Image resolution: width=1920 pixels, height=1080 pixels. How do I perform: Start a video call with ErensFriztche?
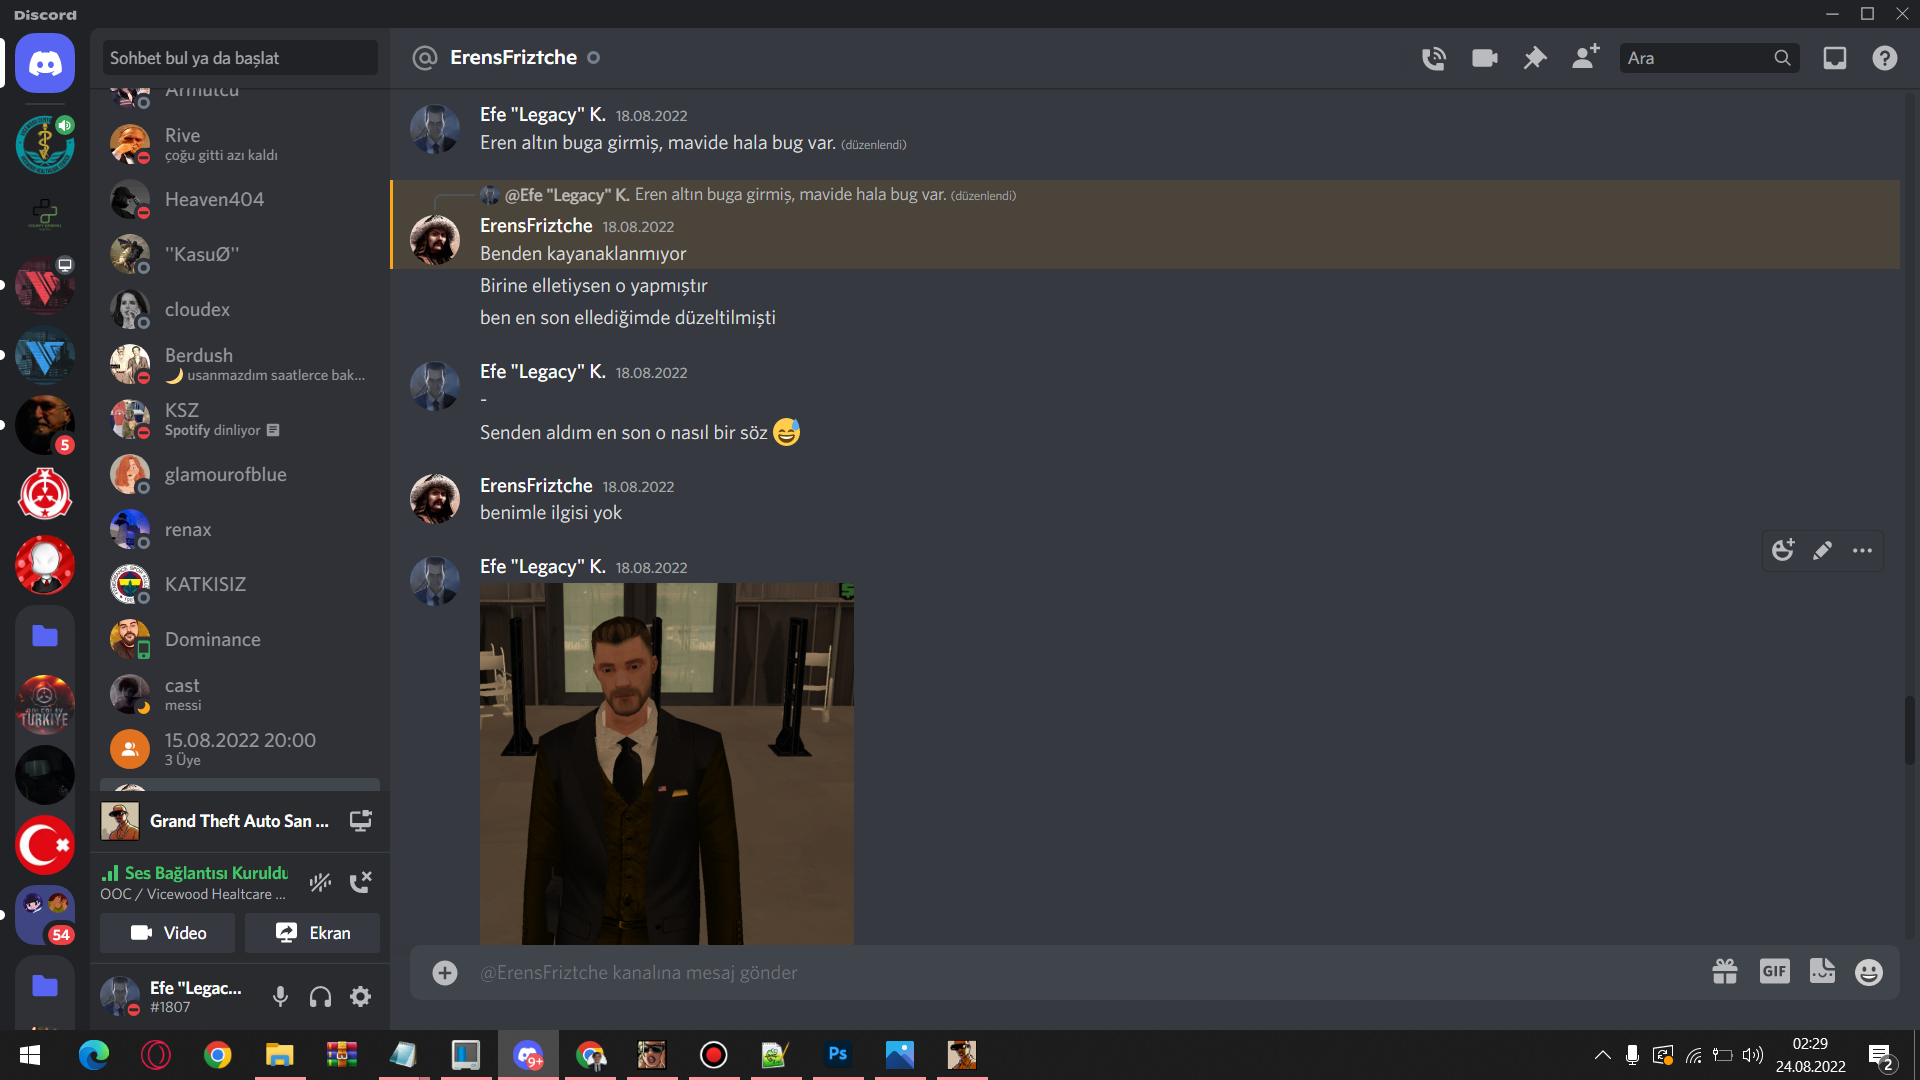click(1484, 58)
